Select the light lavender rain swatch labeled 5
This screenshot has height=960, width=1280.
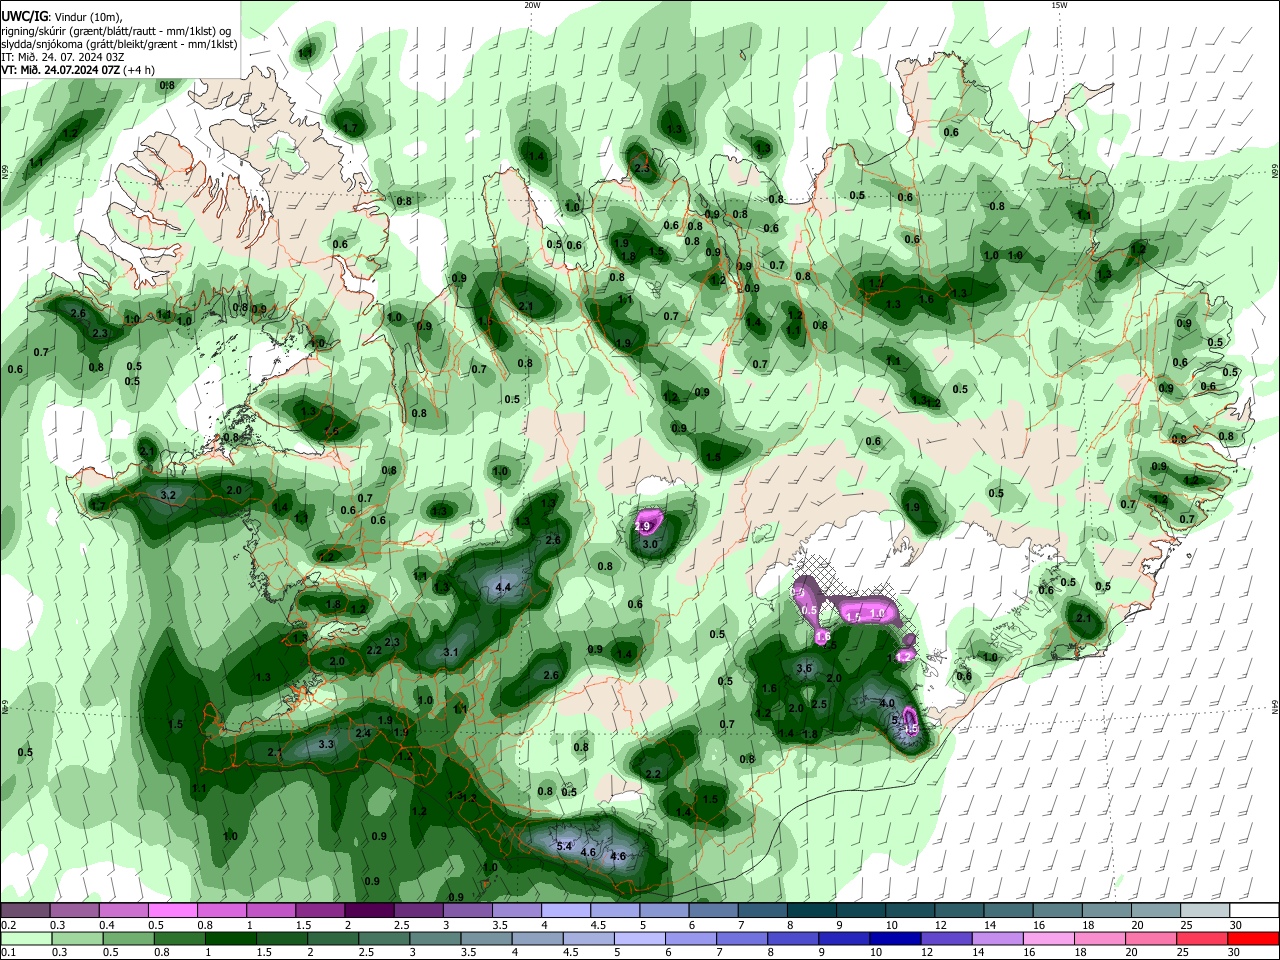(640, 938)
